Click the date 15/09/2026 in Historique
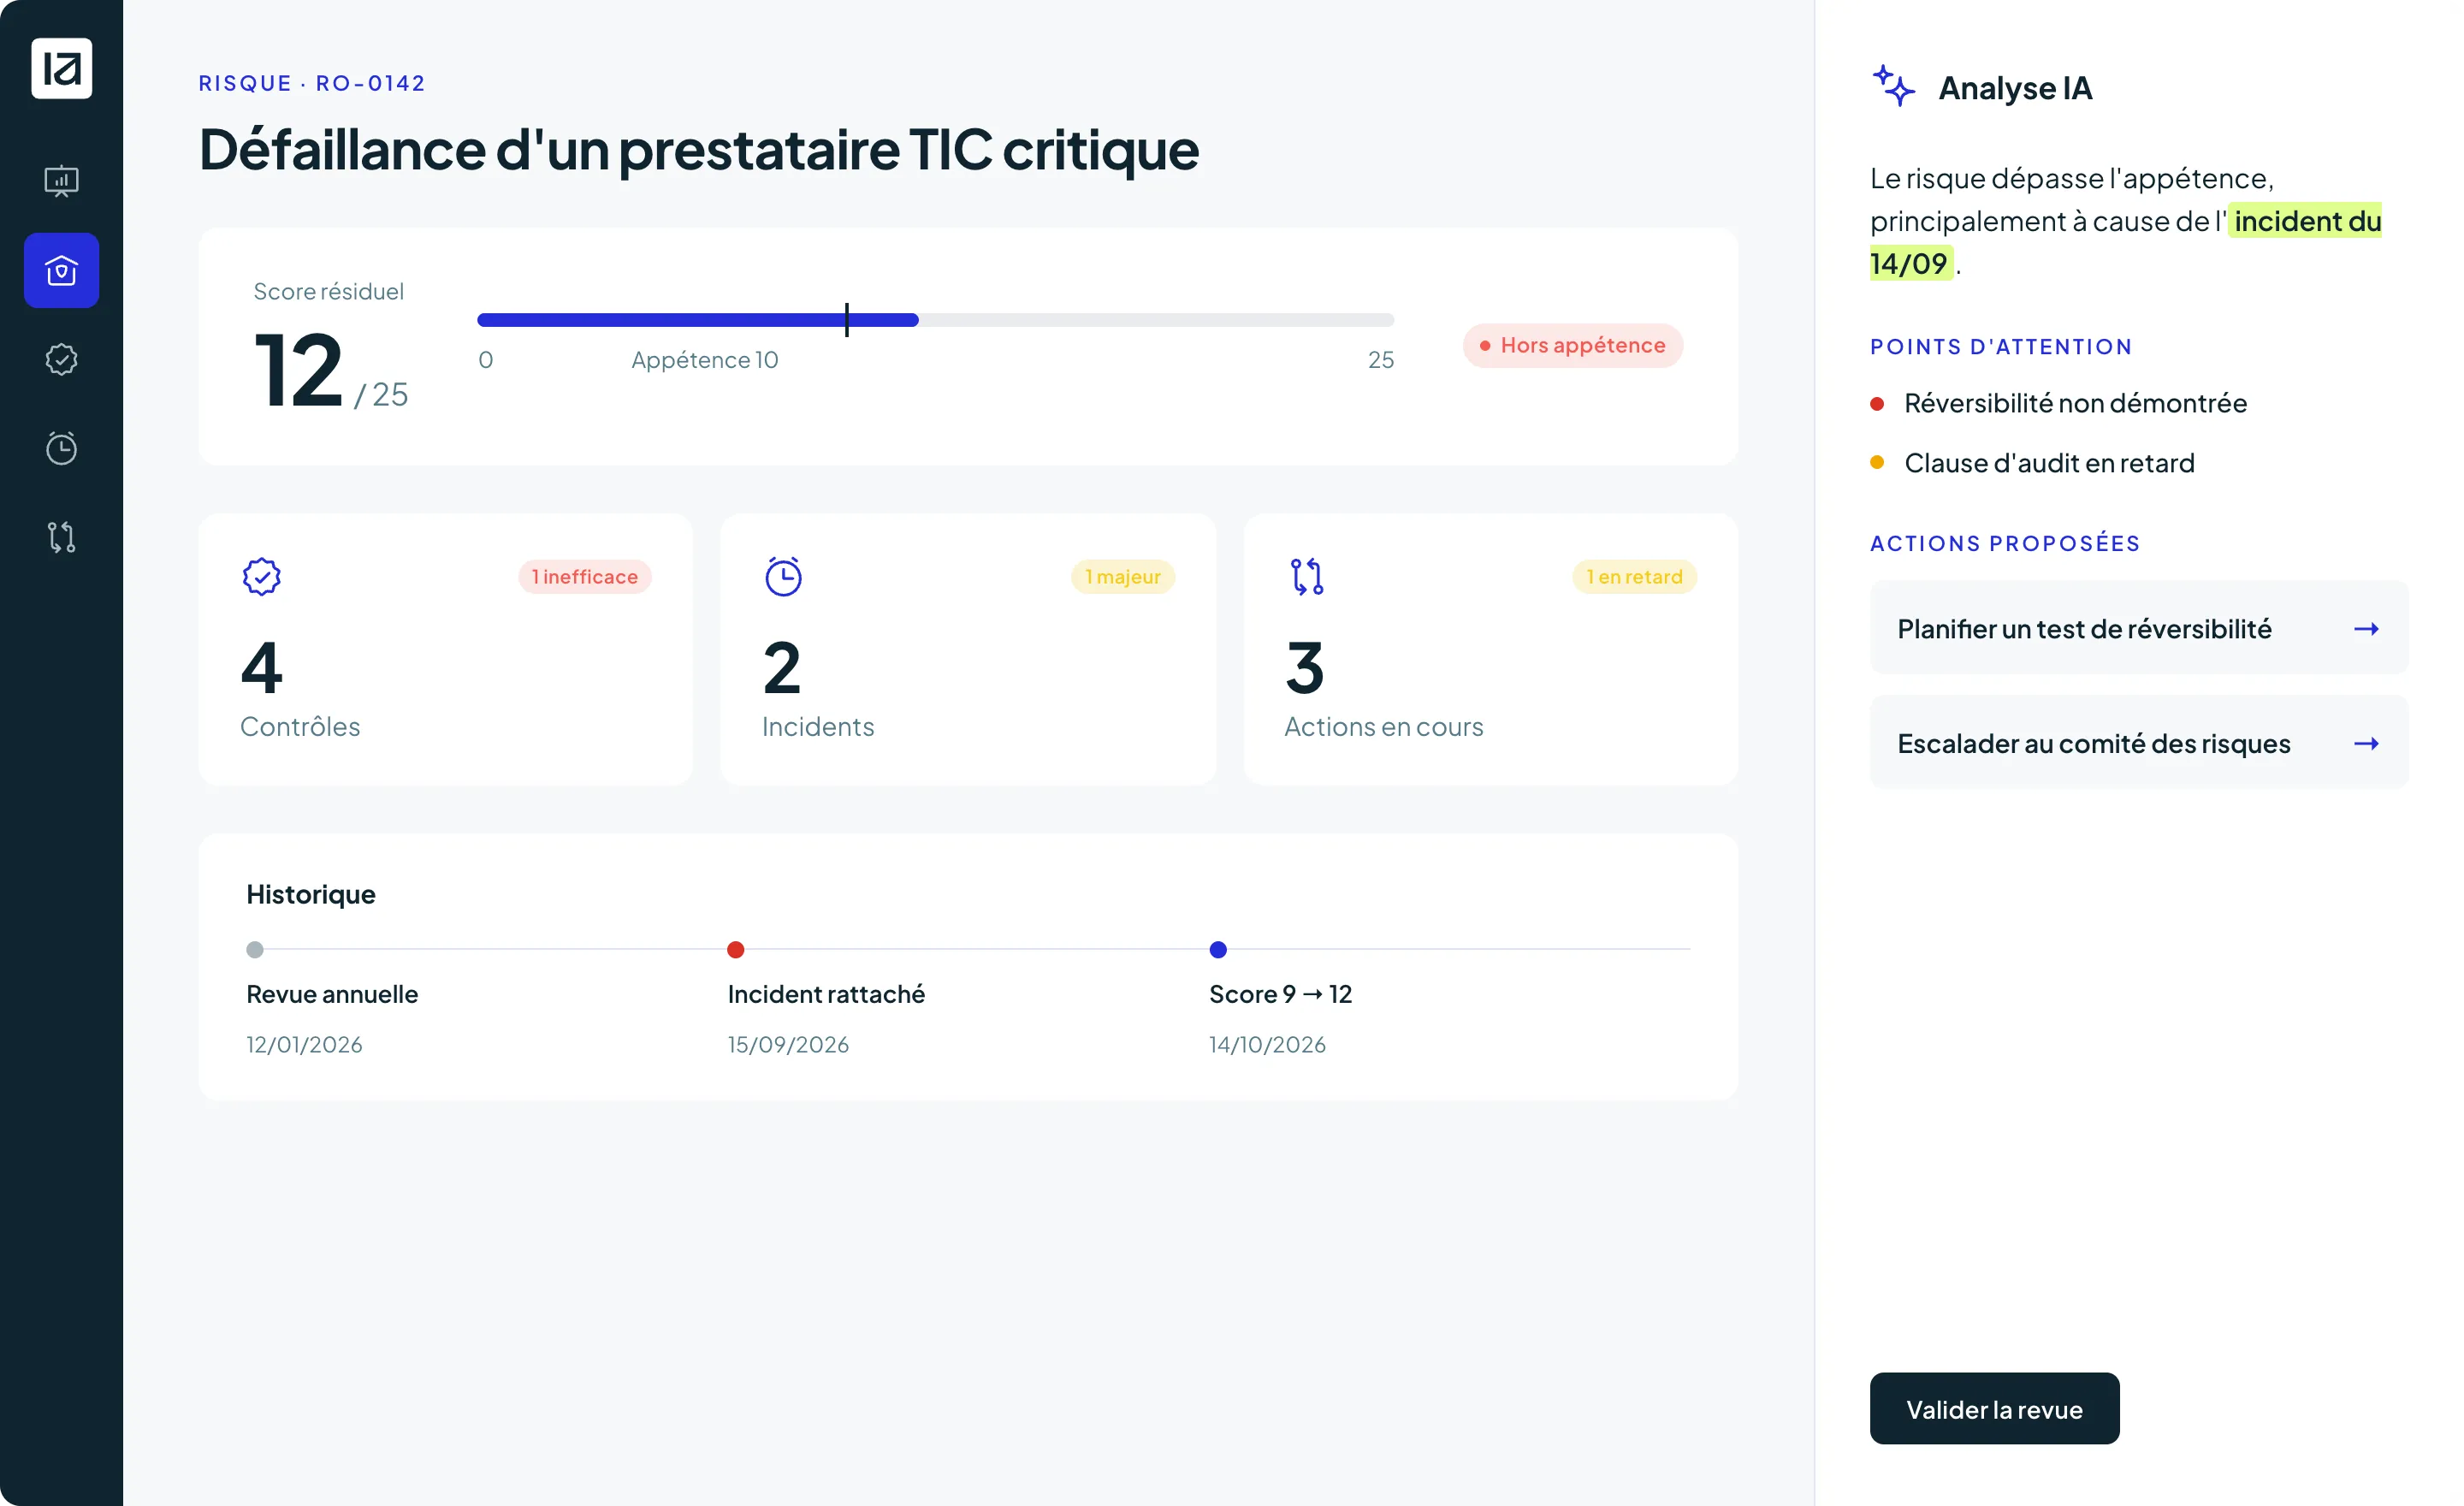The height and width of the screenshot is (1506, 2464). [788, 1045]
